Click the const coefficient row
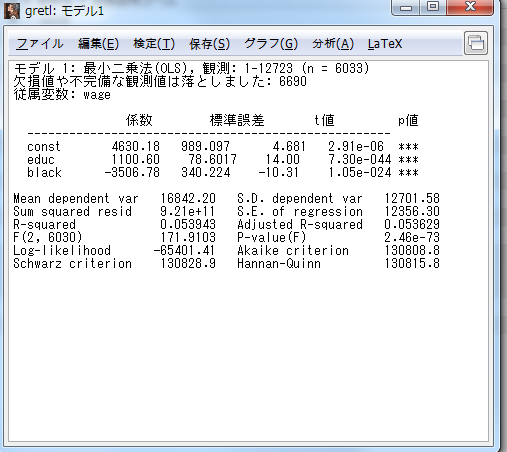 (x=223, y=146)
